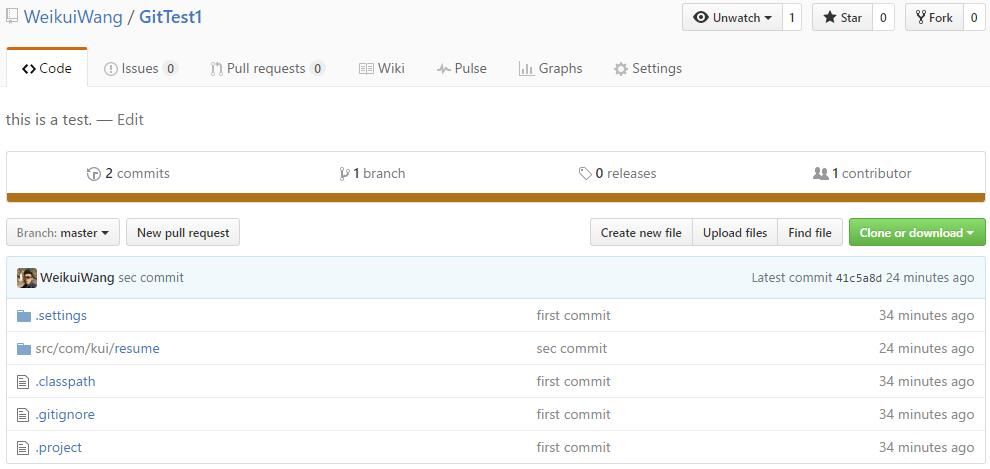Click the .project file icon
The width and height of the screenshot is (990, 469).
[x=24, y=448]
